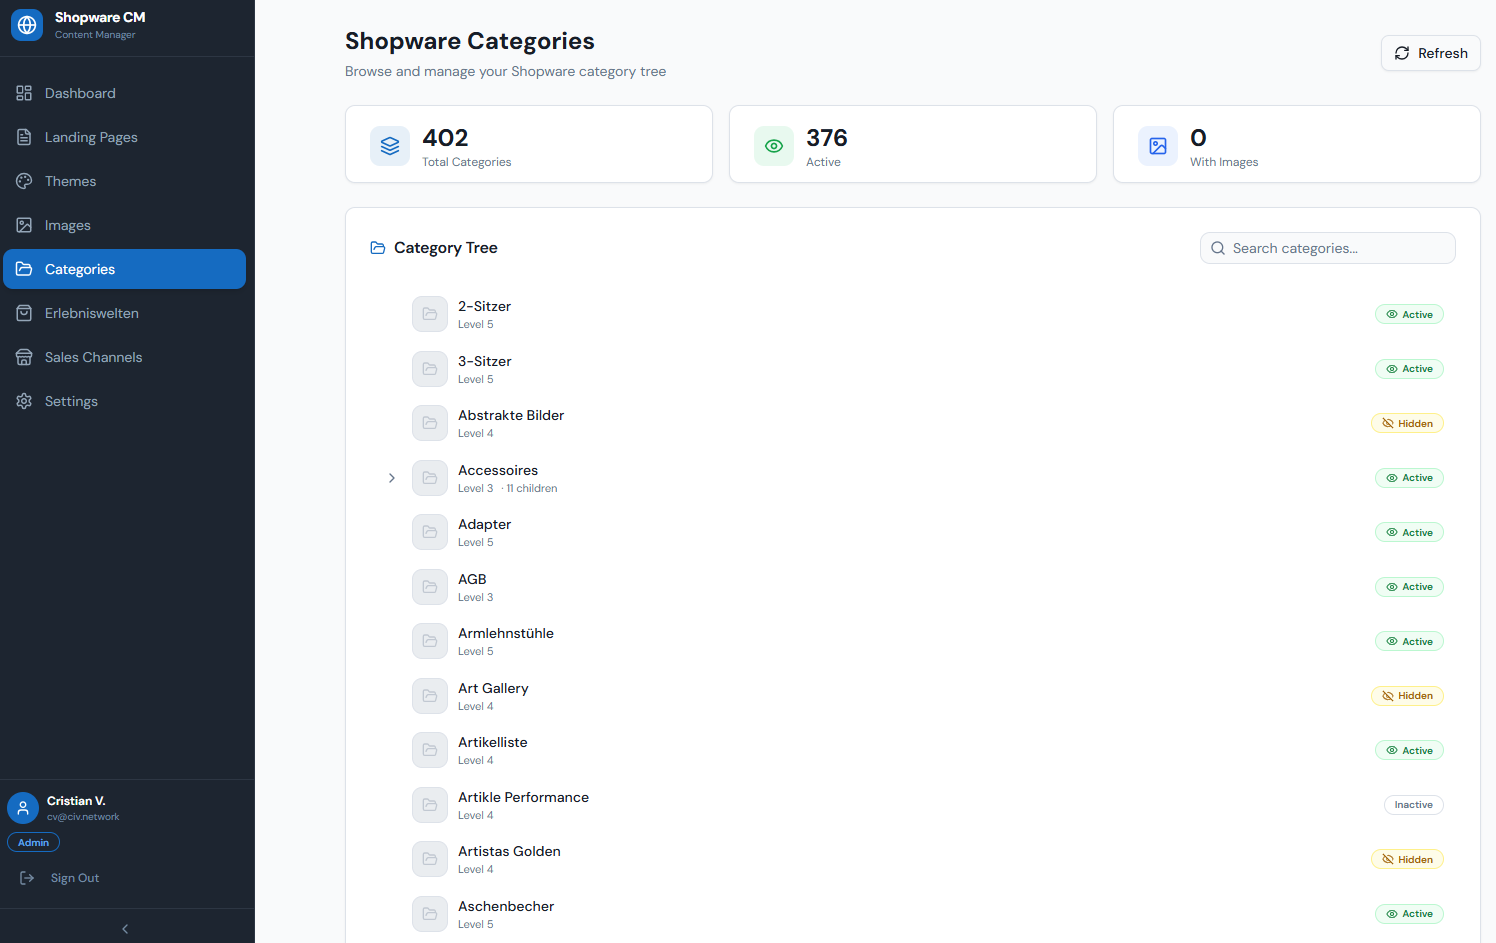Click the Admin role badge
The width and height of the screenshot is (1496, 943).
point(33,843)
